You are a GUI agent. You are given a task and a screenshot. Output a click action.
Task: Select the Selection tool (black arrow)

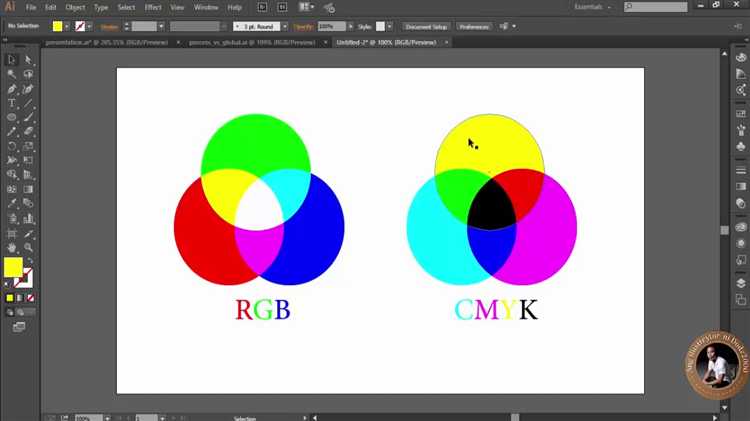pyautogui.click(x=11, y=60)
